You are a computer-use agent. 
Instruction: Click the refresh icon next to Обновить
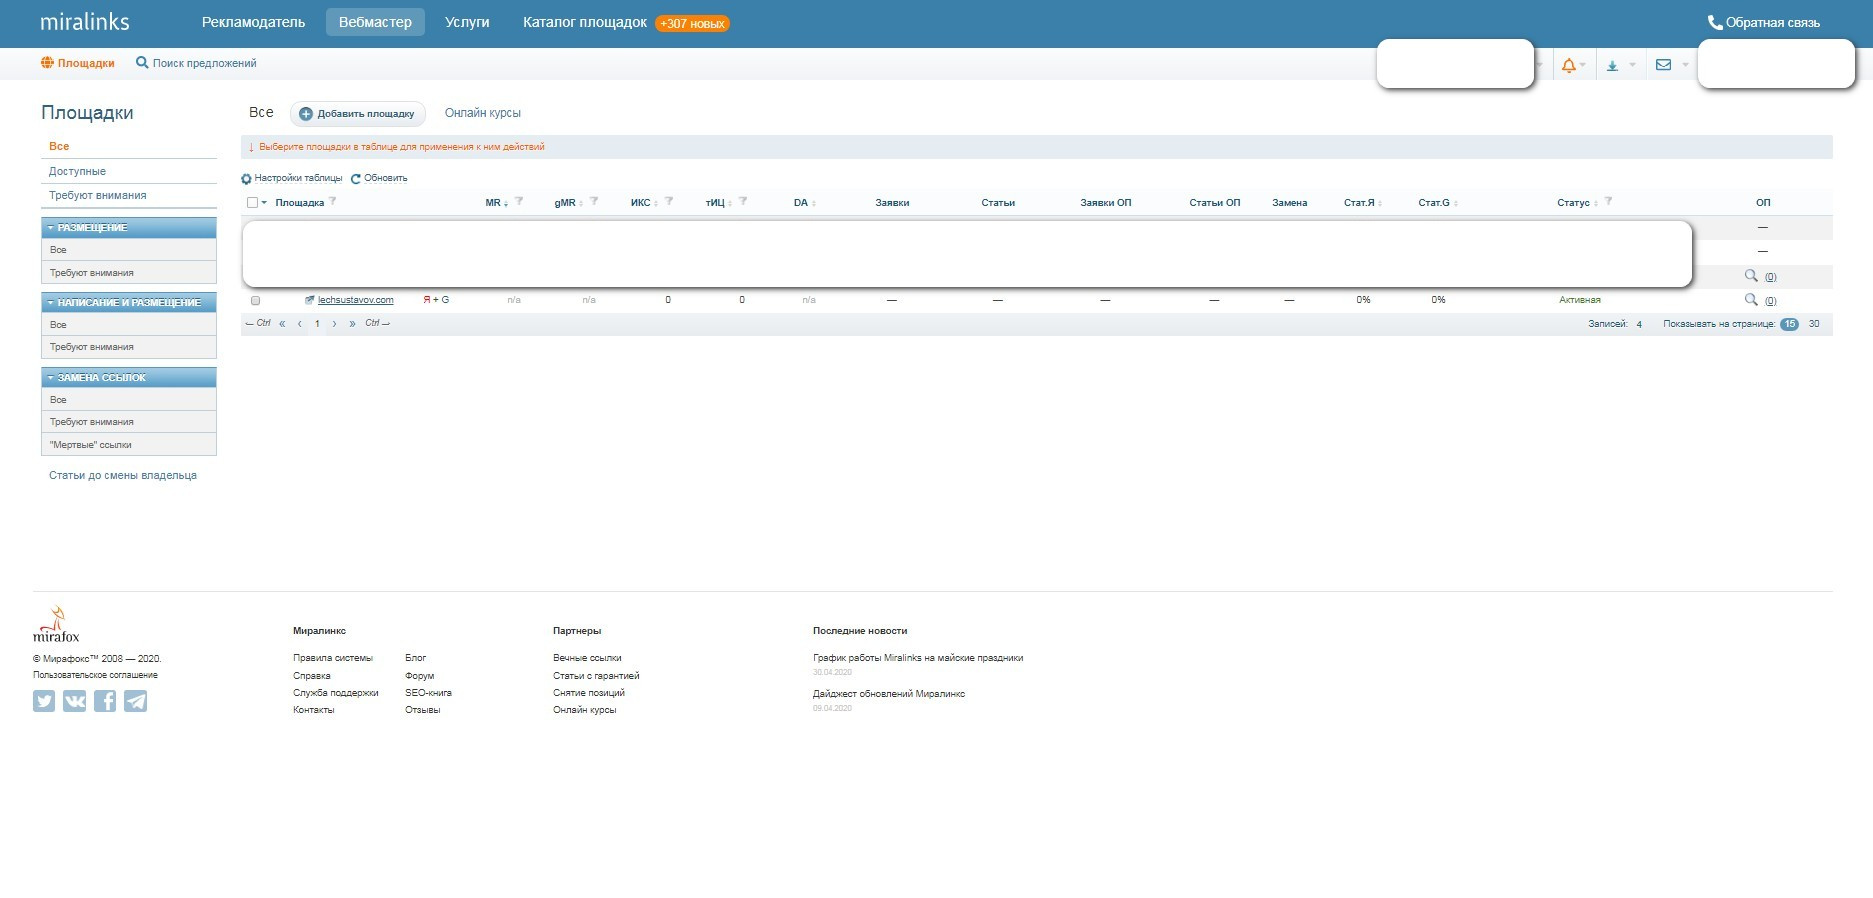pos(355,179)
